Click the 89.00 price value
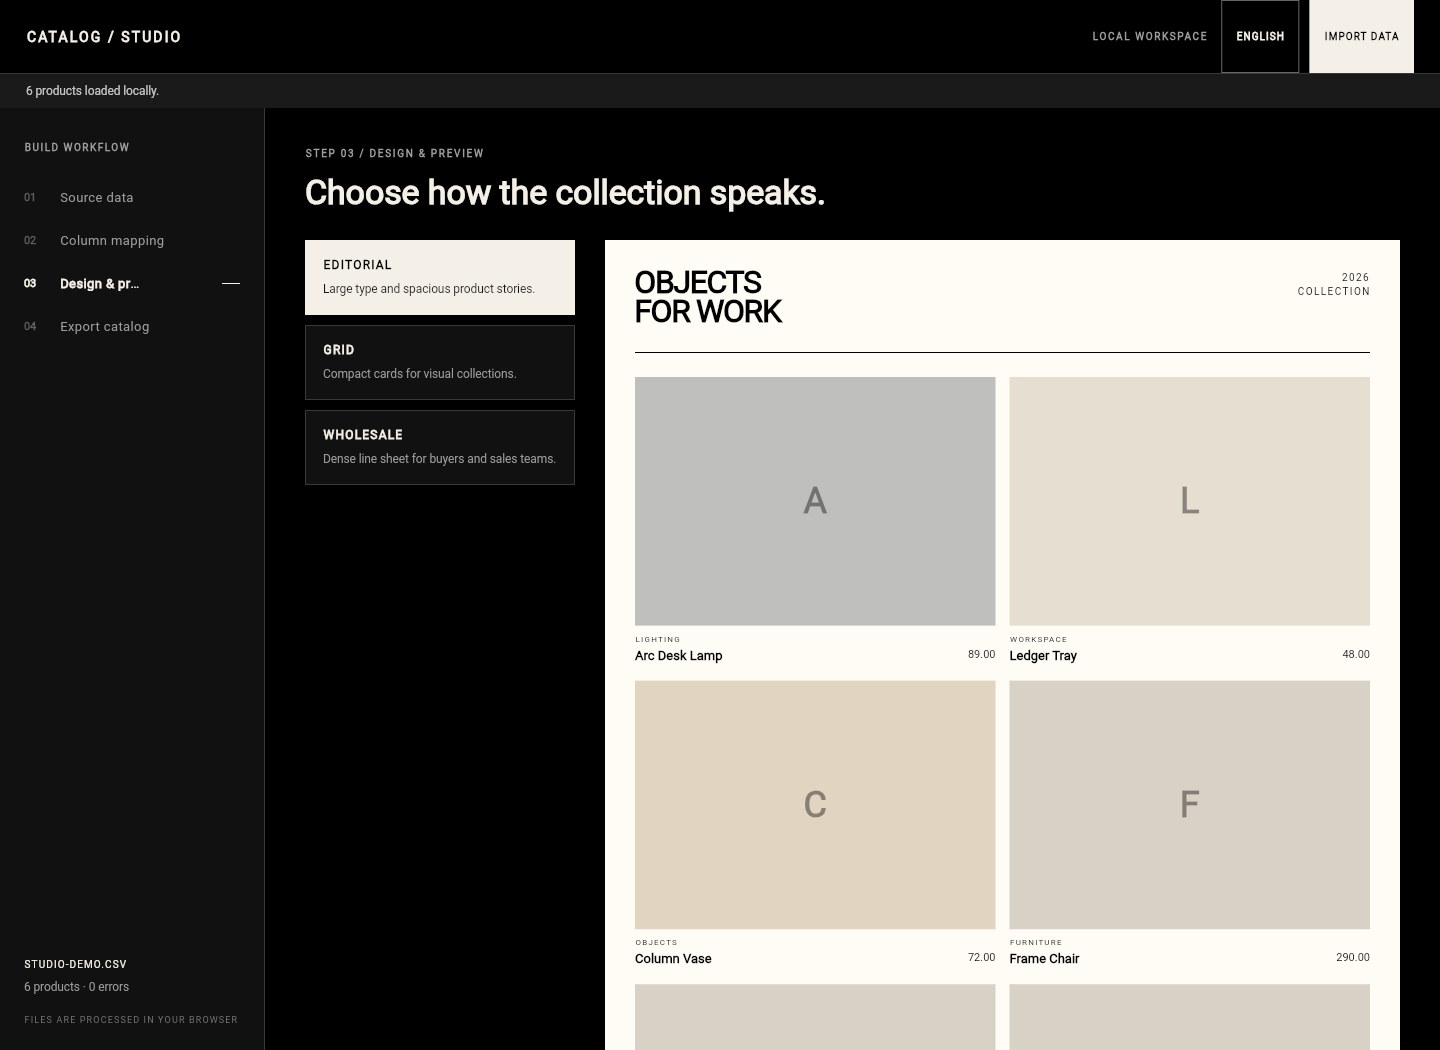Screen dimensions: 1440x1050 (x=982, y=655)
